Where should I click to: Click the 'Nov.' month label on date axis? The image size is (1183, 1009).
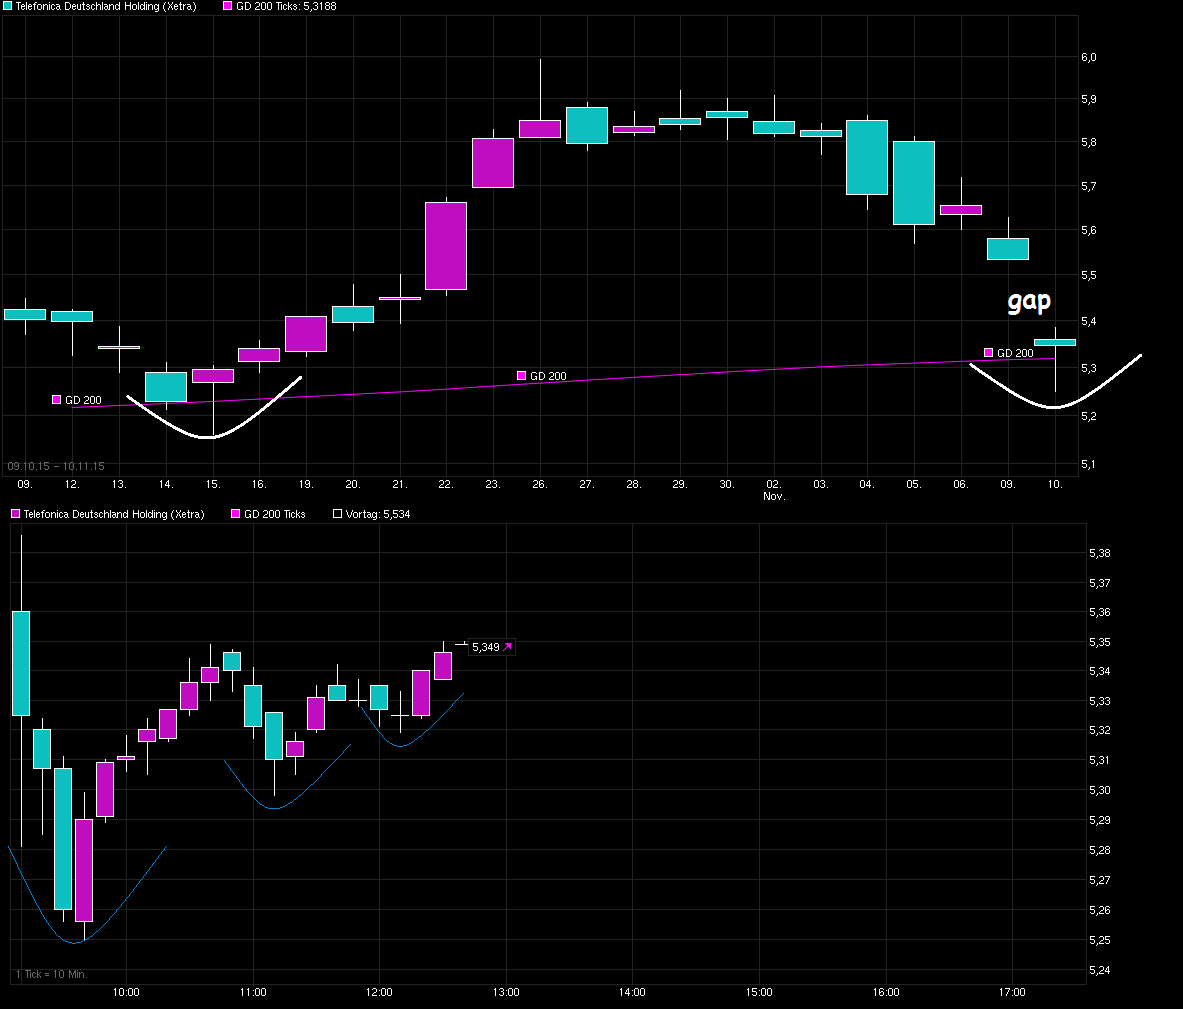pyautogui.click(x=774, y=496)
